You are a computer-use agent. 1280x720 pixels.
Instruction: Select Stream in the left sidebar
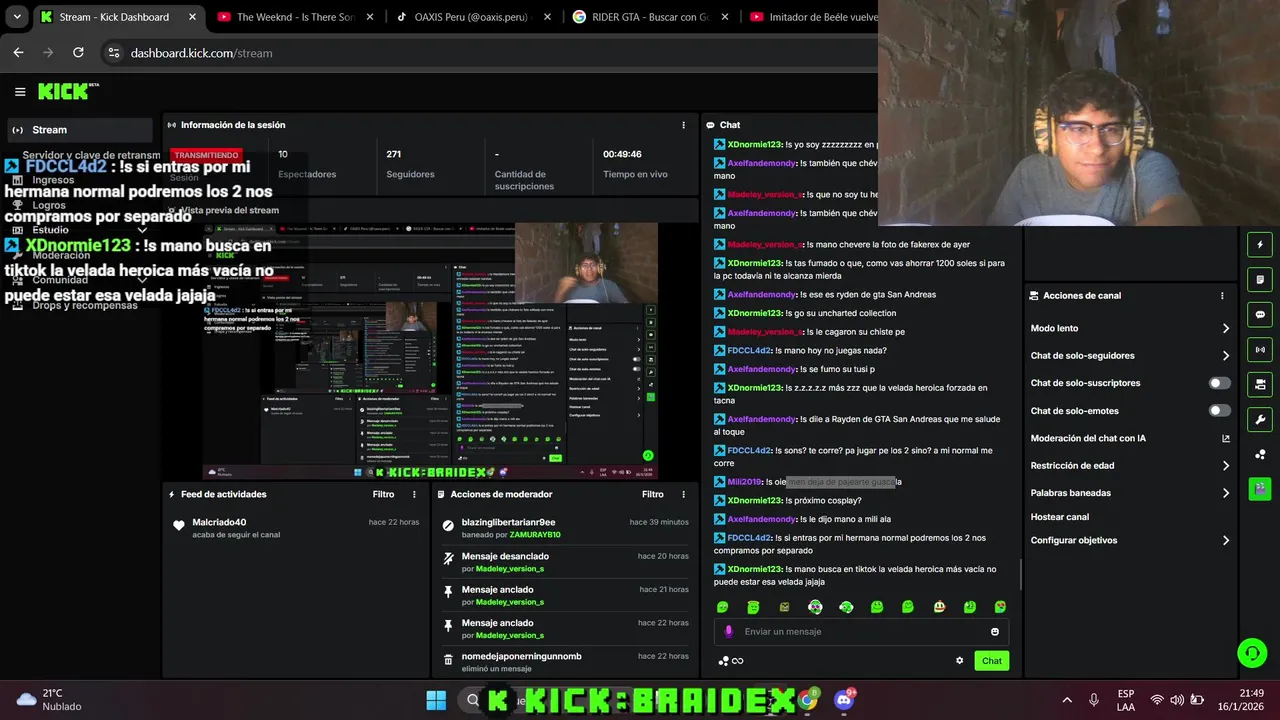click(x=81, y=130)
